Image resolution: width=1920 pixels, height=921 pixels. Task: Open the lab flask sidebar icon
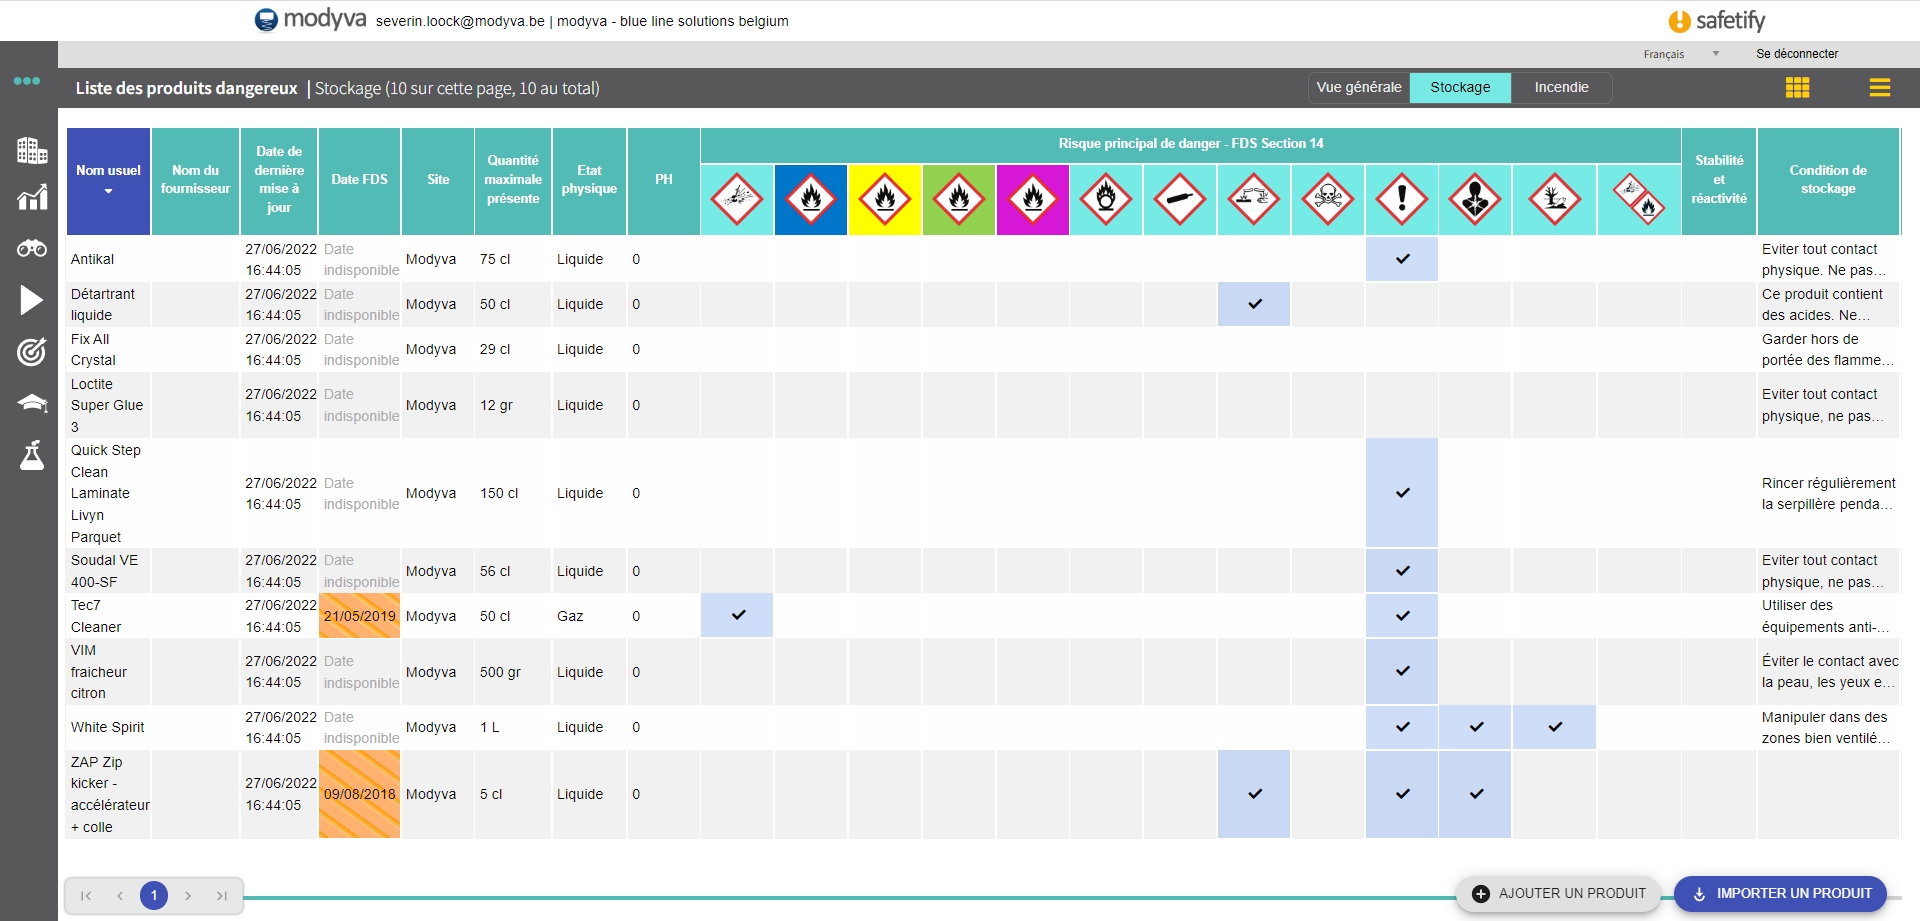click(x=32, y=455)
